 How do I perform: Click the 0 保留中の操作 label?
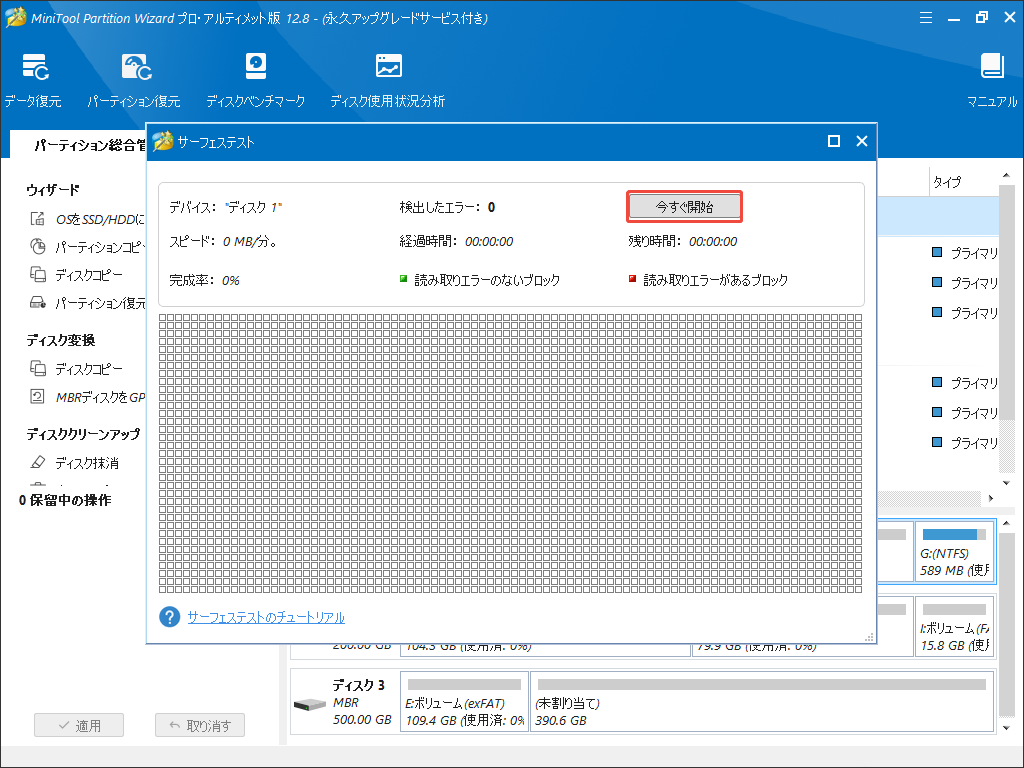(x=65, y=500)
